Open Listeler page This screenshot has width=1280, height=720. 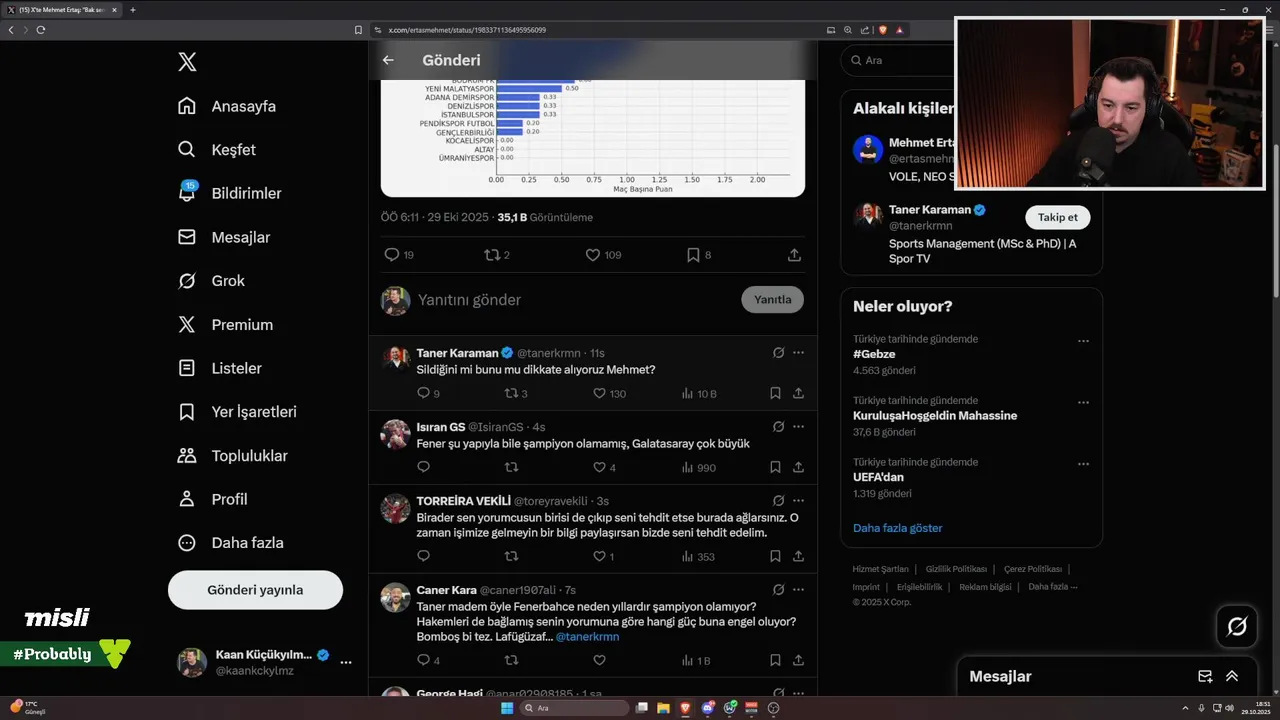pos(220,368)
